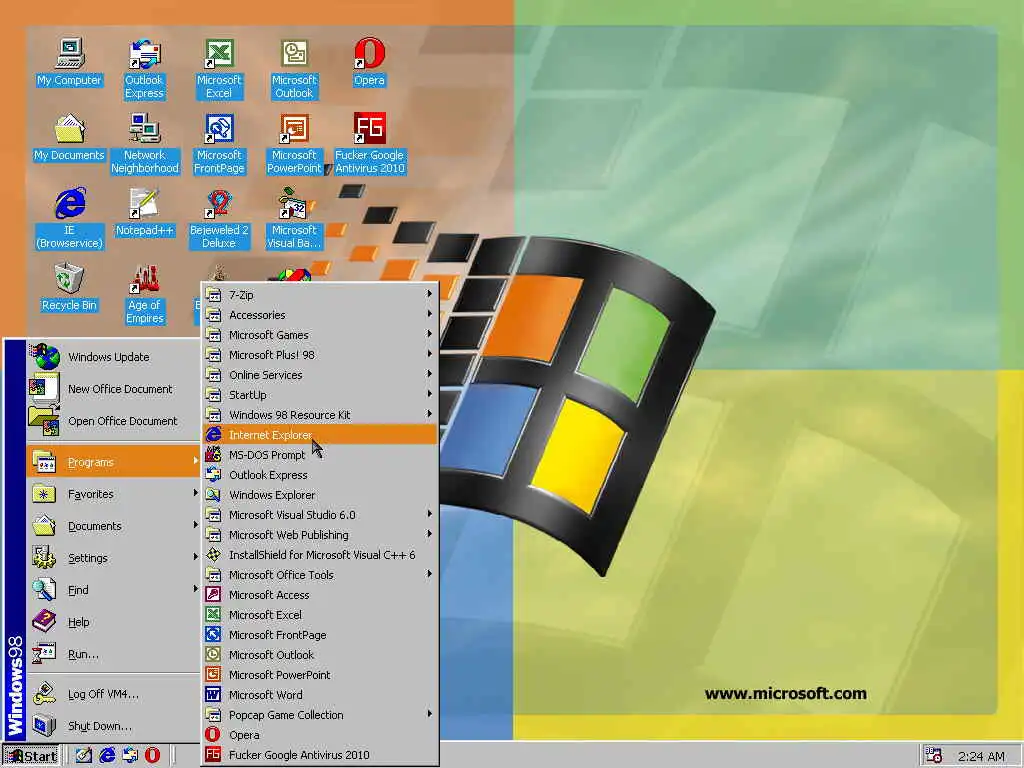Choose Open Office Document in Start menu
This screenshot has height=768, width=1024.
pyautogui.click(x=112, y=421)
